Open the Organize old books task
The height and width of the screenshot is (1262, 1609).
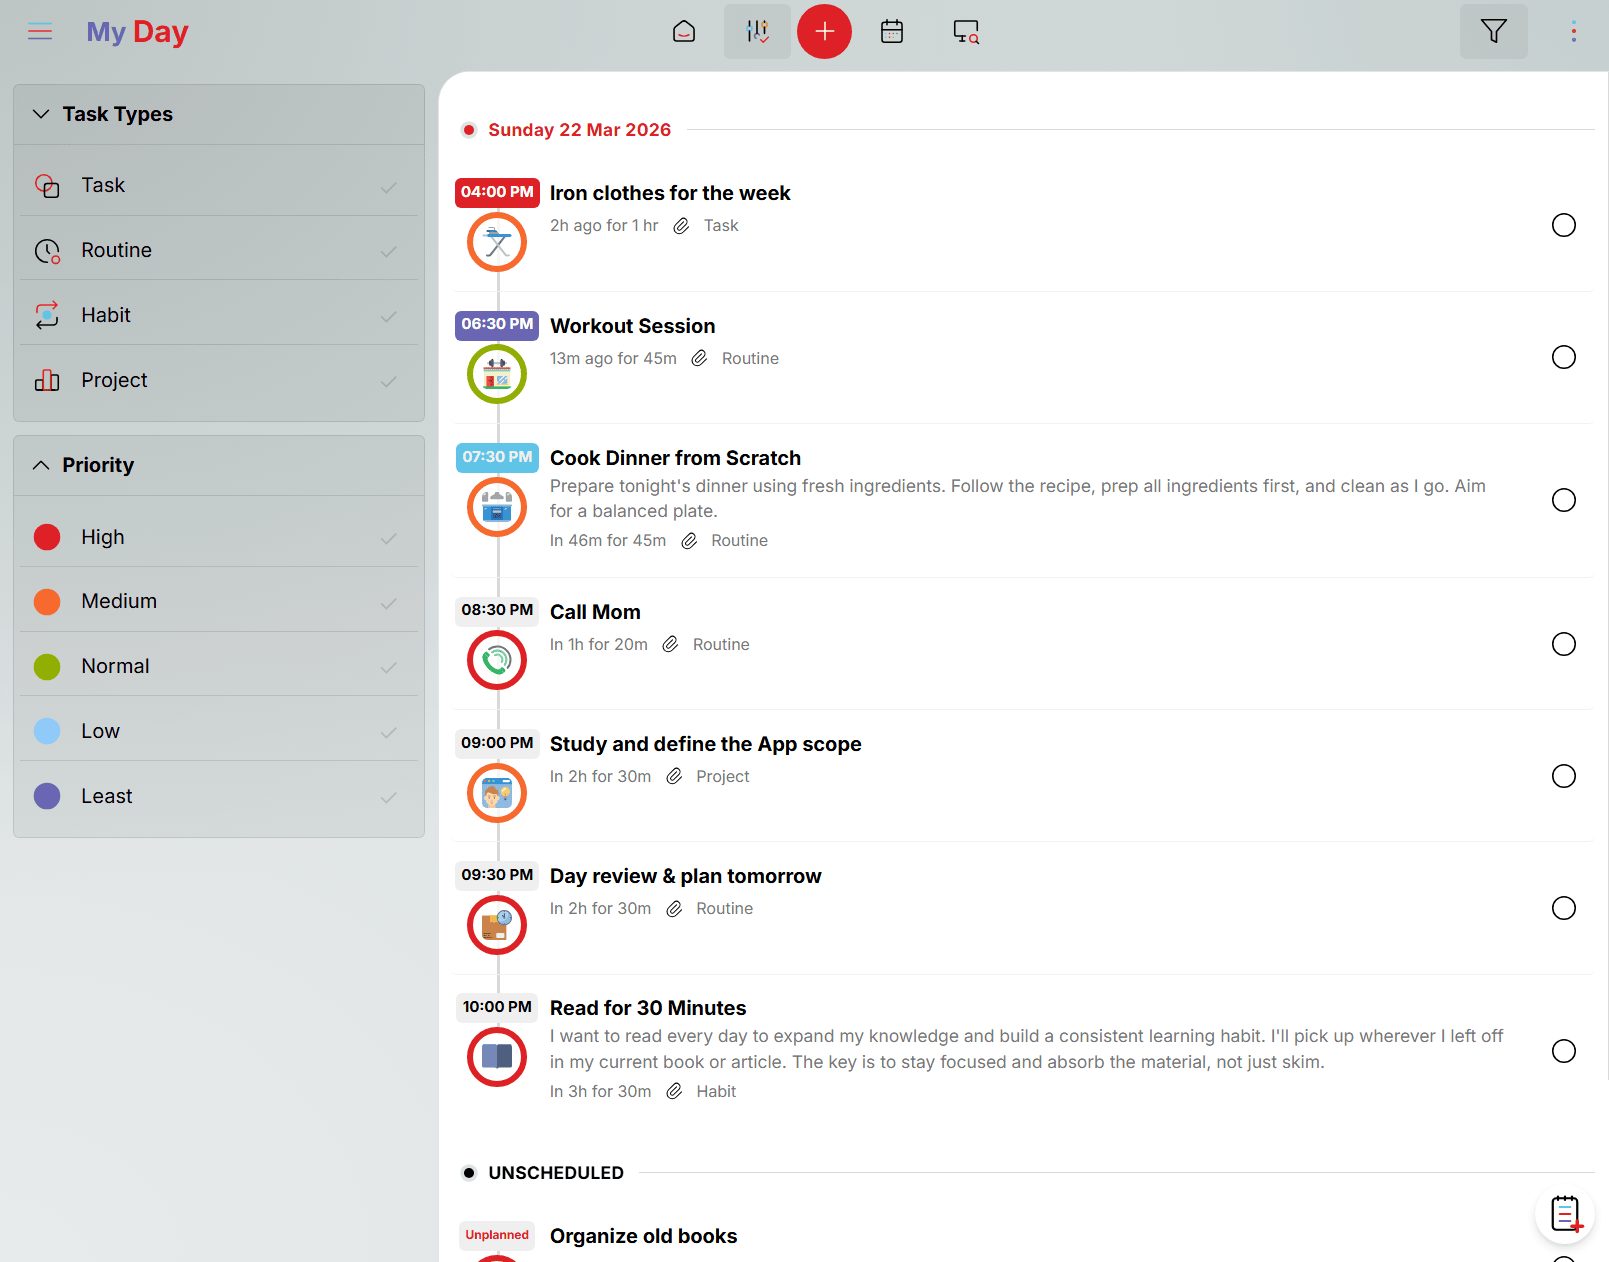[x=643, y=1236]
